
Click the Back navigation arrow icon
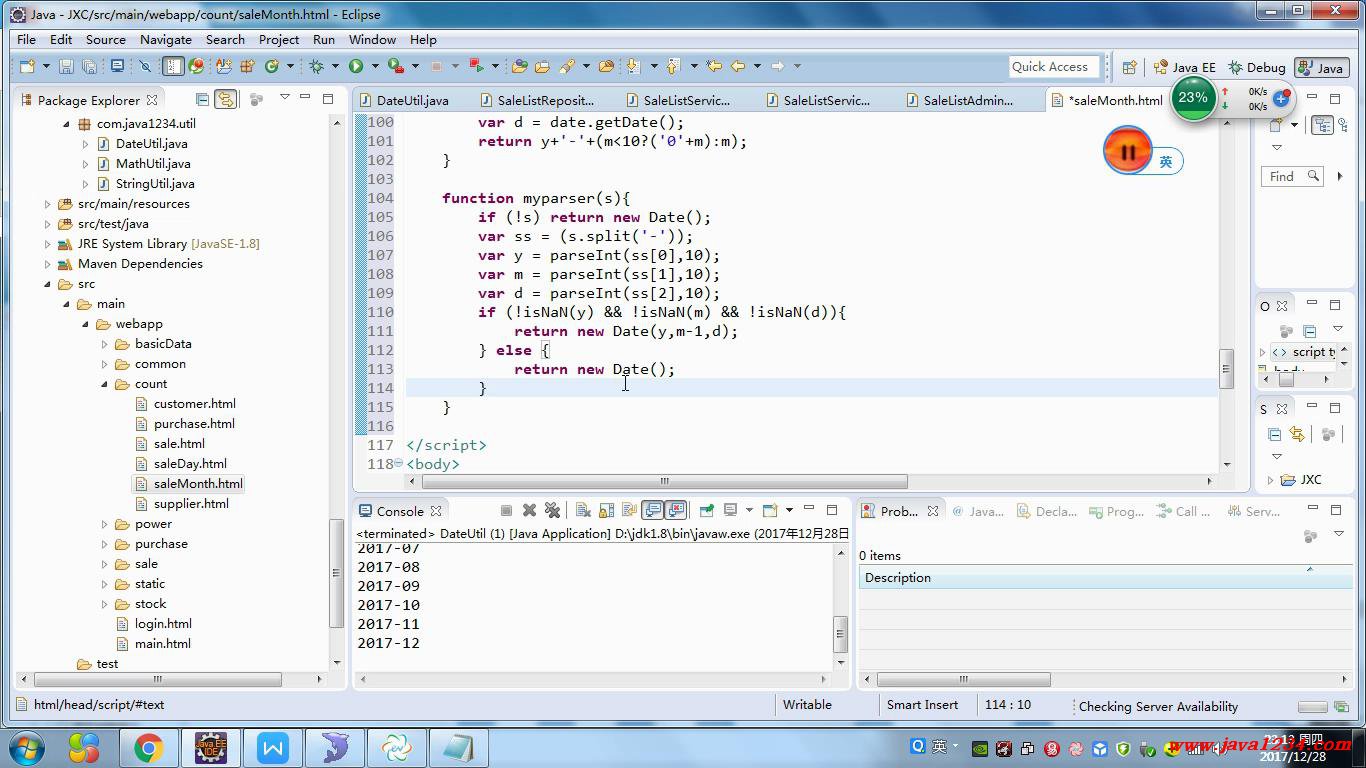(x=737, y=66)
